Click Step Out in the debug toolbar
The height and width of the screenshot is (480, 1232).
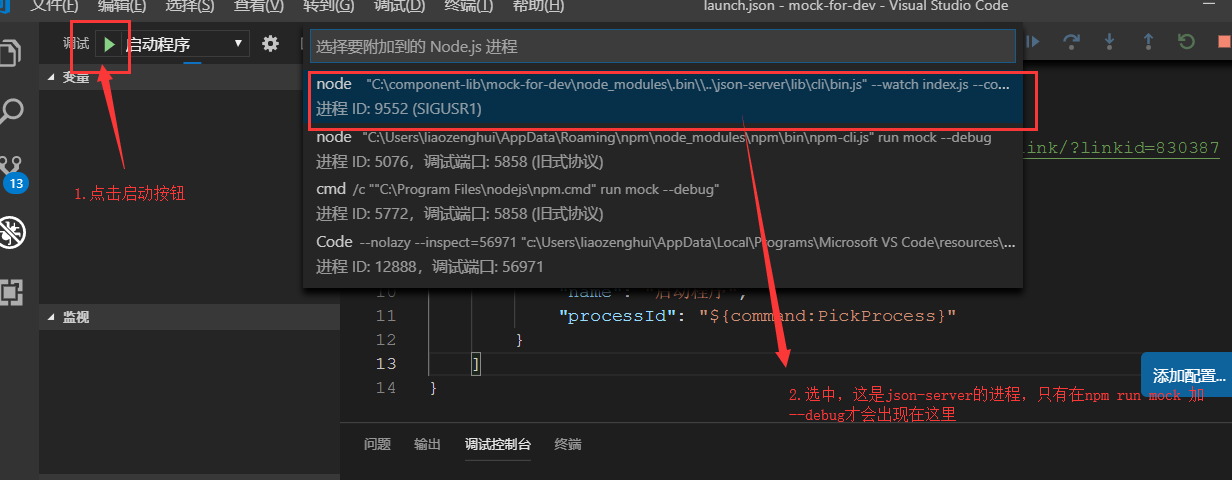pyautogui.click(x=1148, y=42)
